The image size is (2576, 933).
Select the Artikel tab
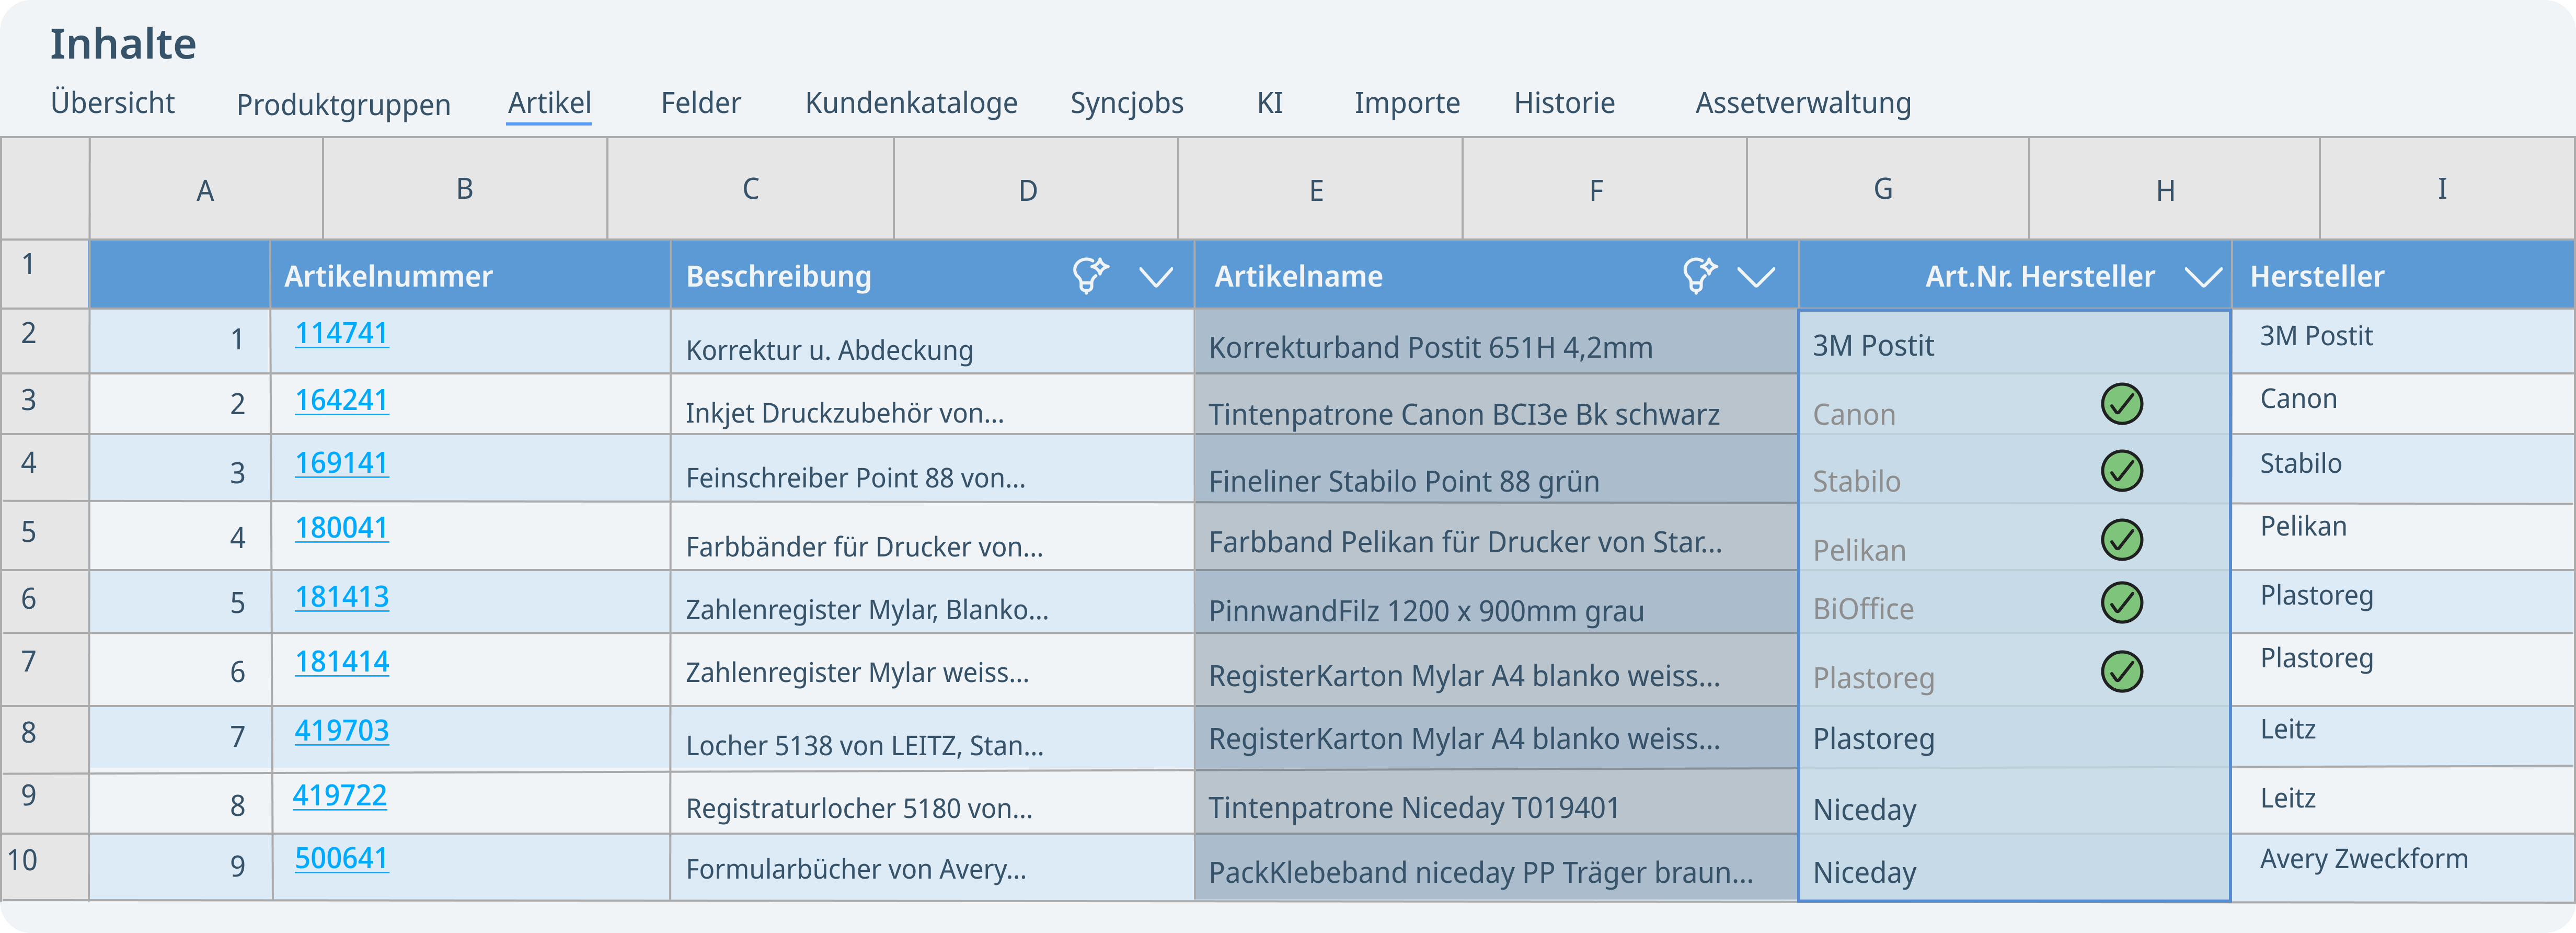coord(549,103)
